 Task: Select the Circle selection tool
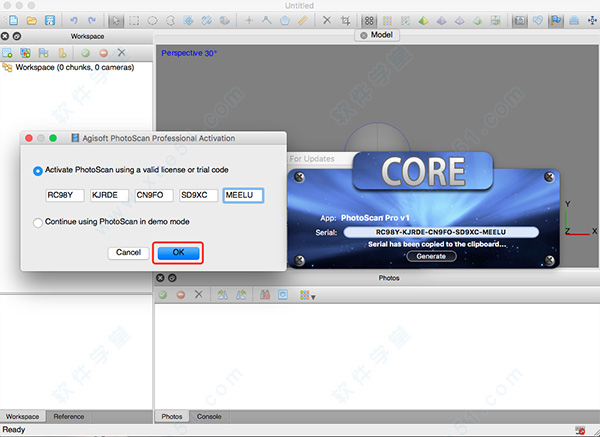[152, 20]
